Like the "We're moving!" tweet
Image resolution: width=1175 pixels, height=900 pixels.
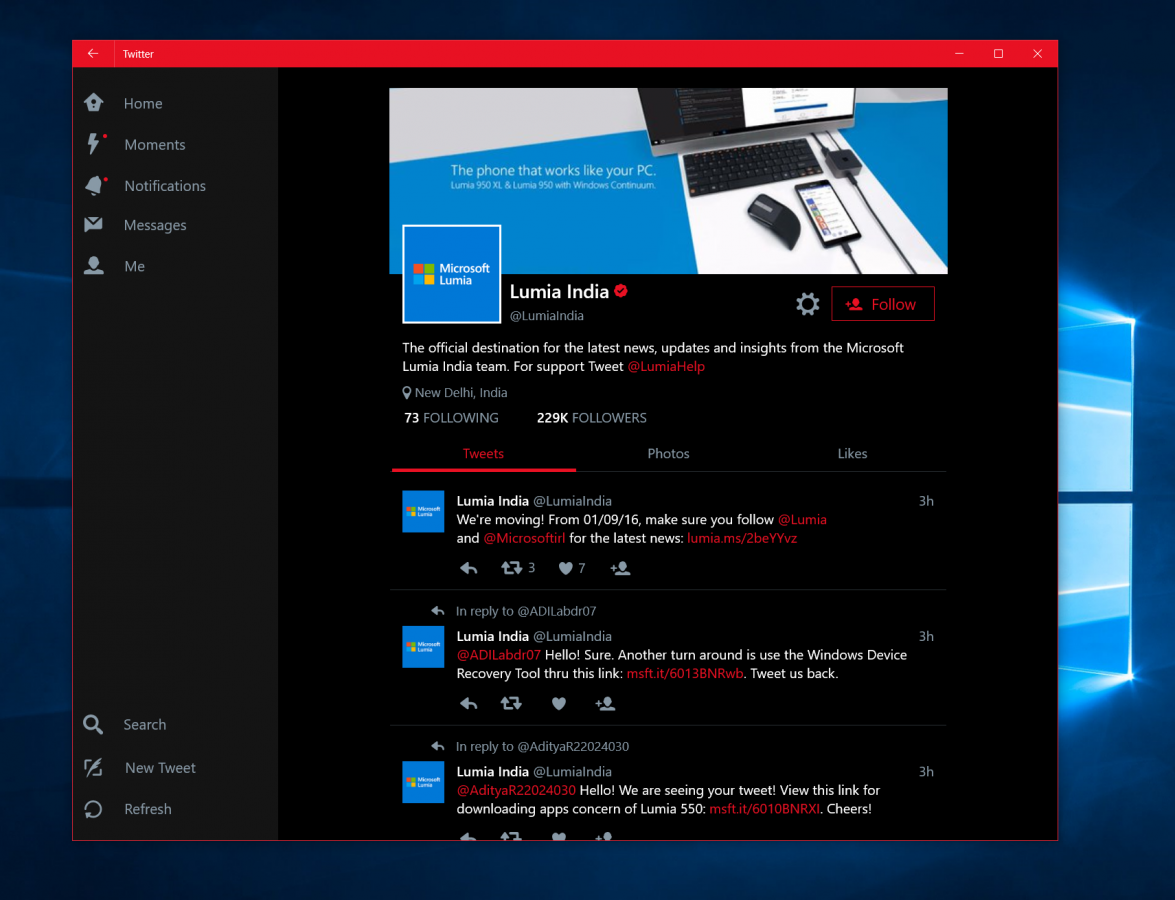click(x=566, y=568)
